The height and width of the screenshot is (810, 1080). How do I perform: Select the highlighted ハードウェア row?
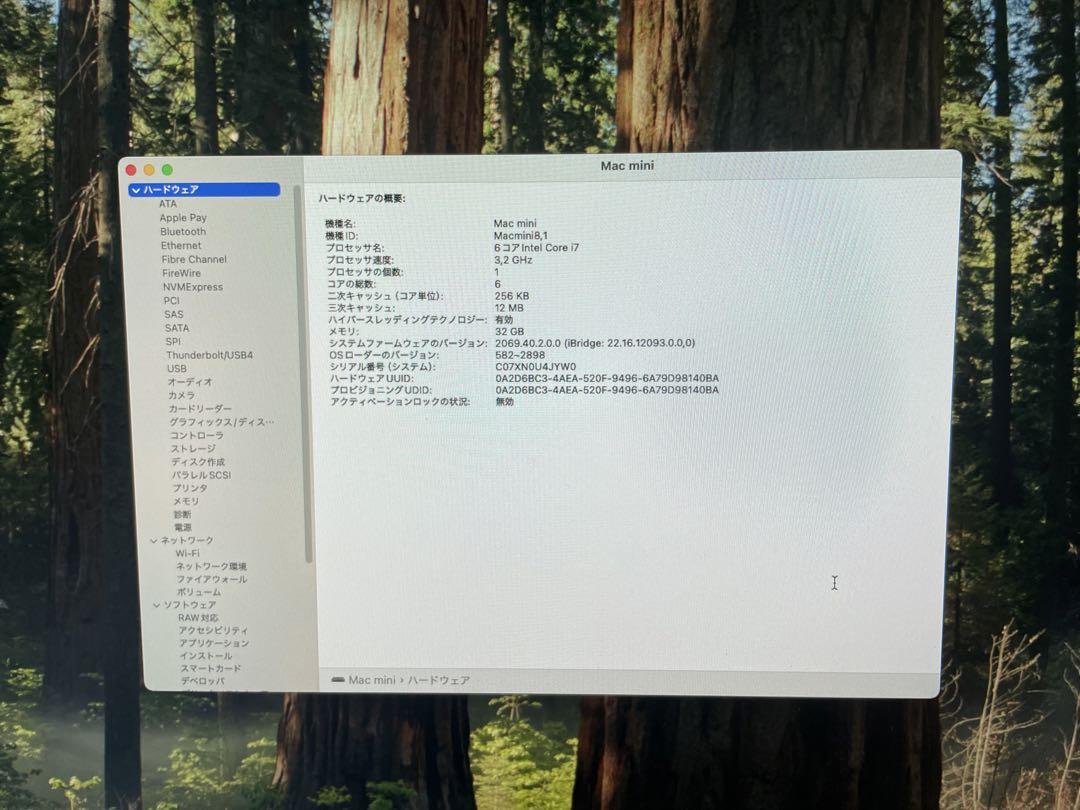(204, 189)
